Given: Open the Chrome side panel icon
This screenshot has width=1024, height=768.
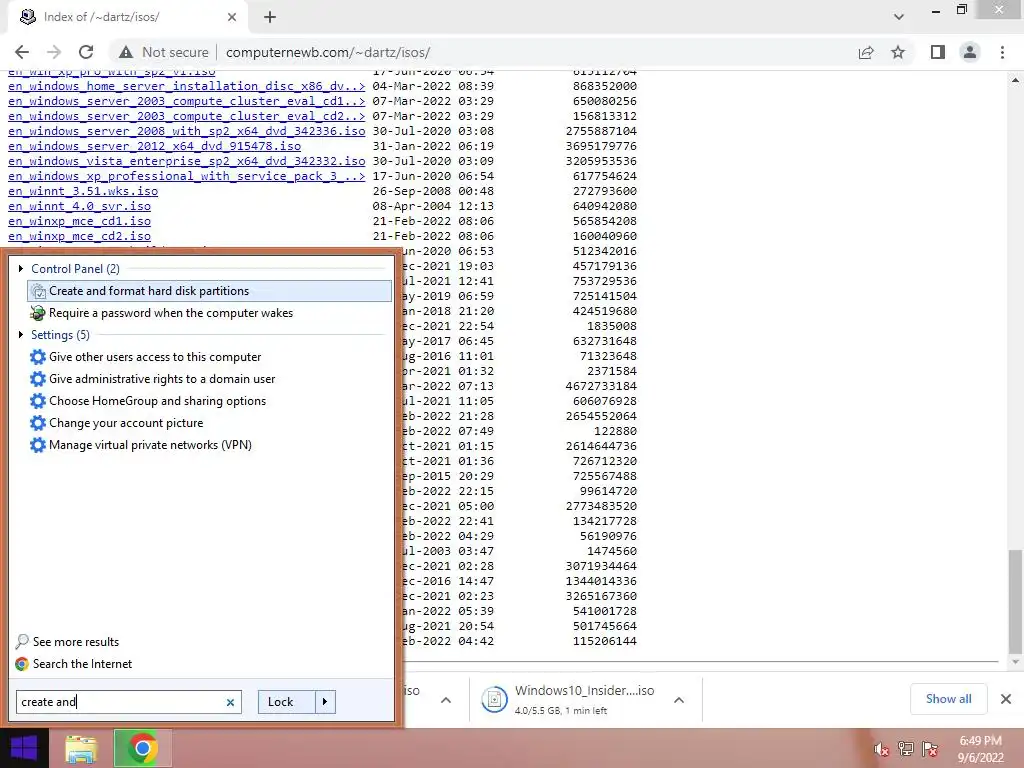Looking at the screenshot, I should pos(938,52).
